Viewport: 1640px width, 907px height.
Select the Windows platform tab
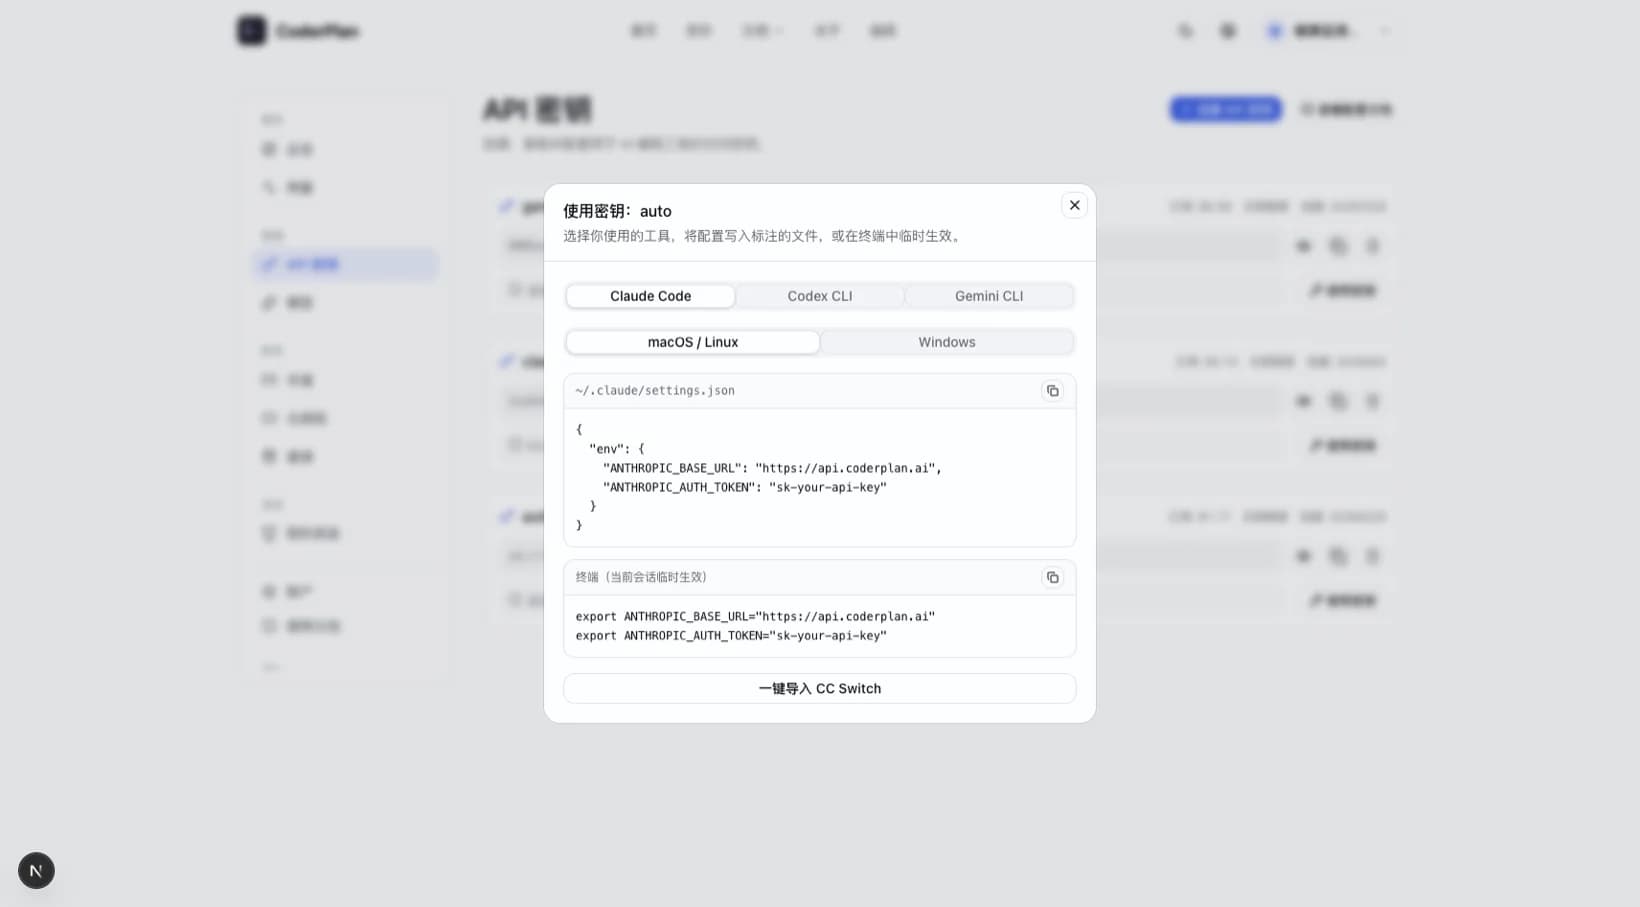pyautogui.click(x=947, y=342)
